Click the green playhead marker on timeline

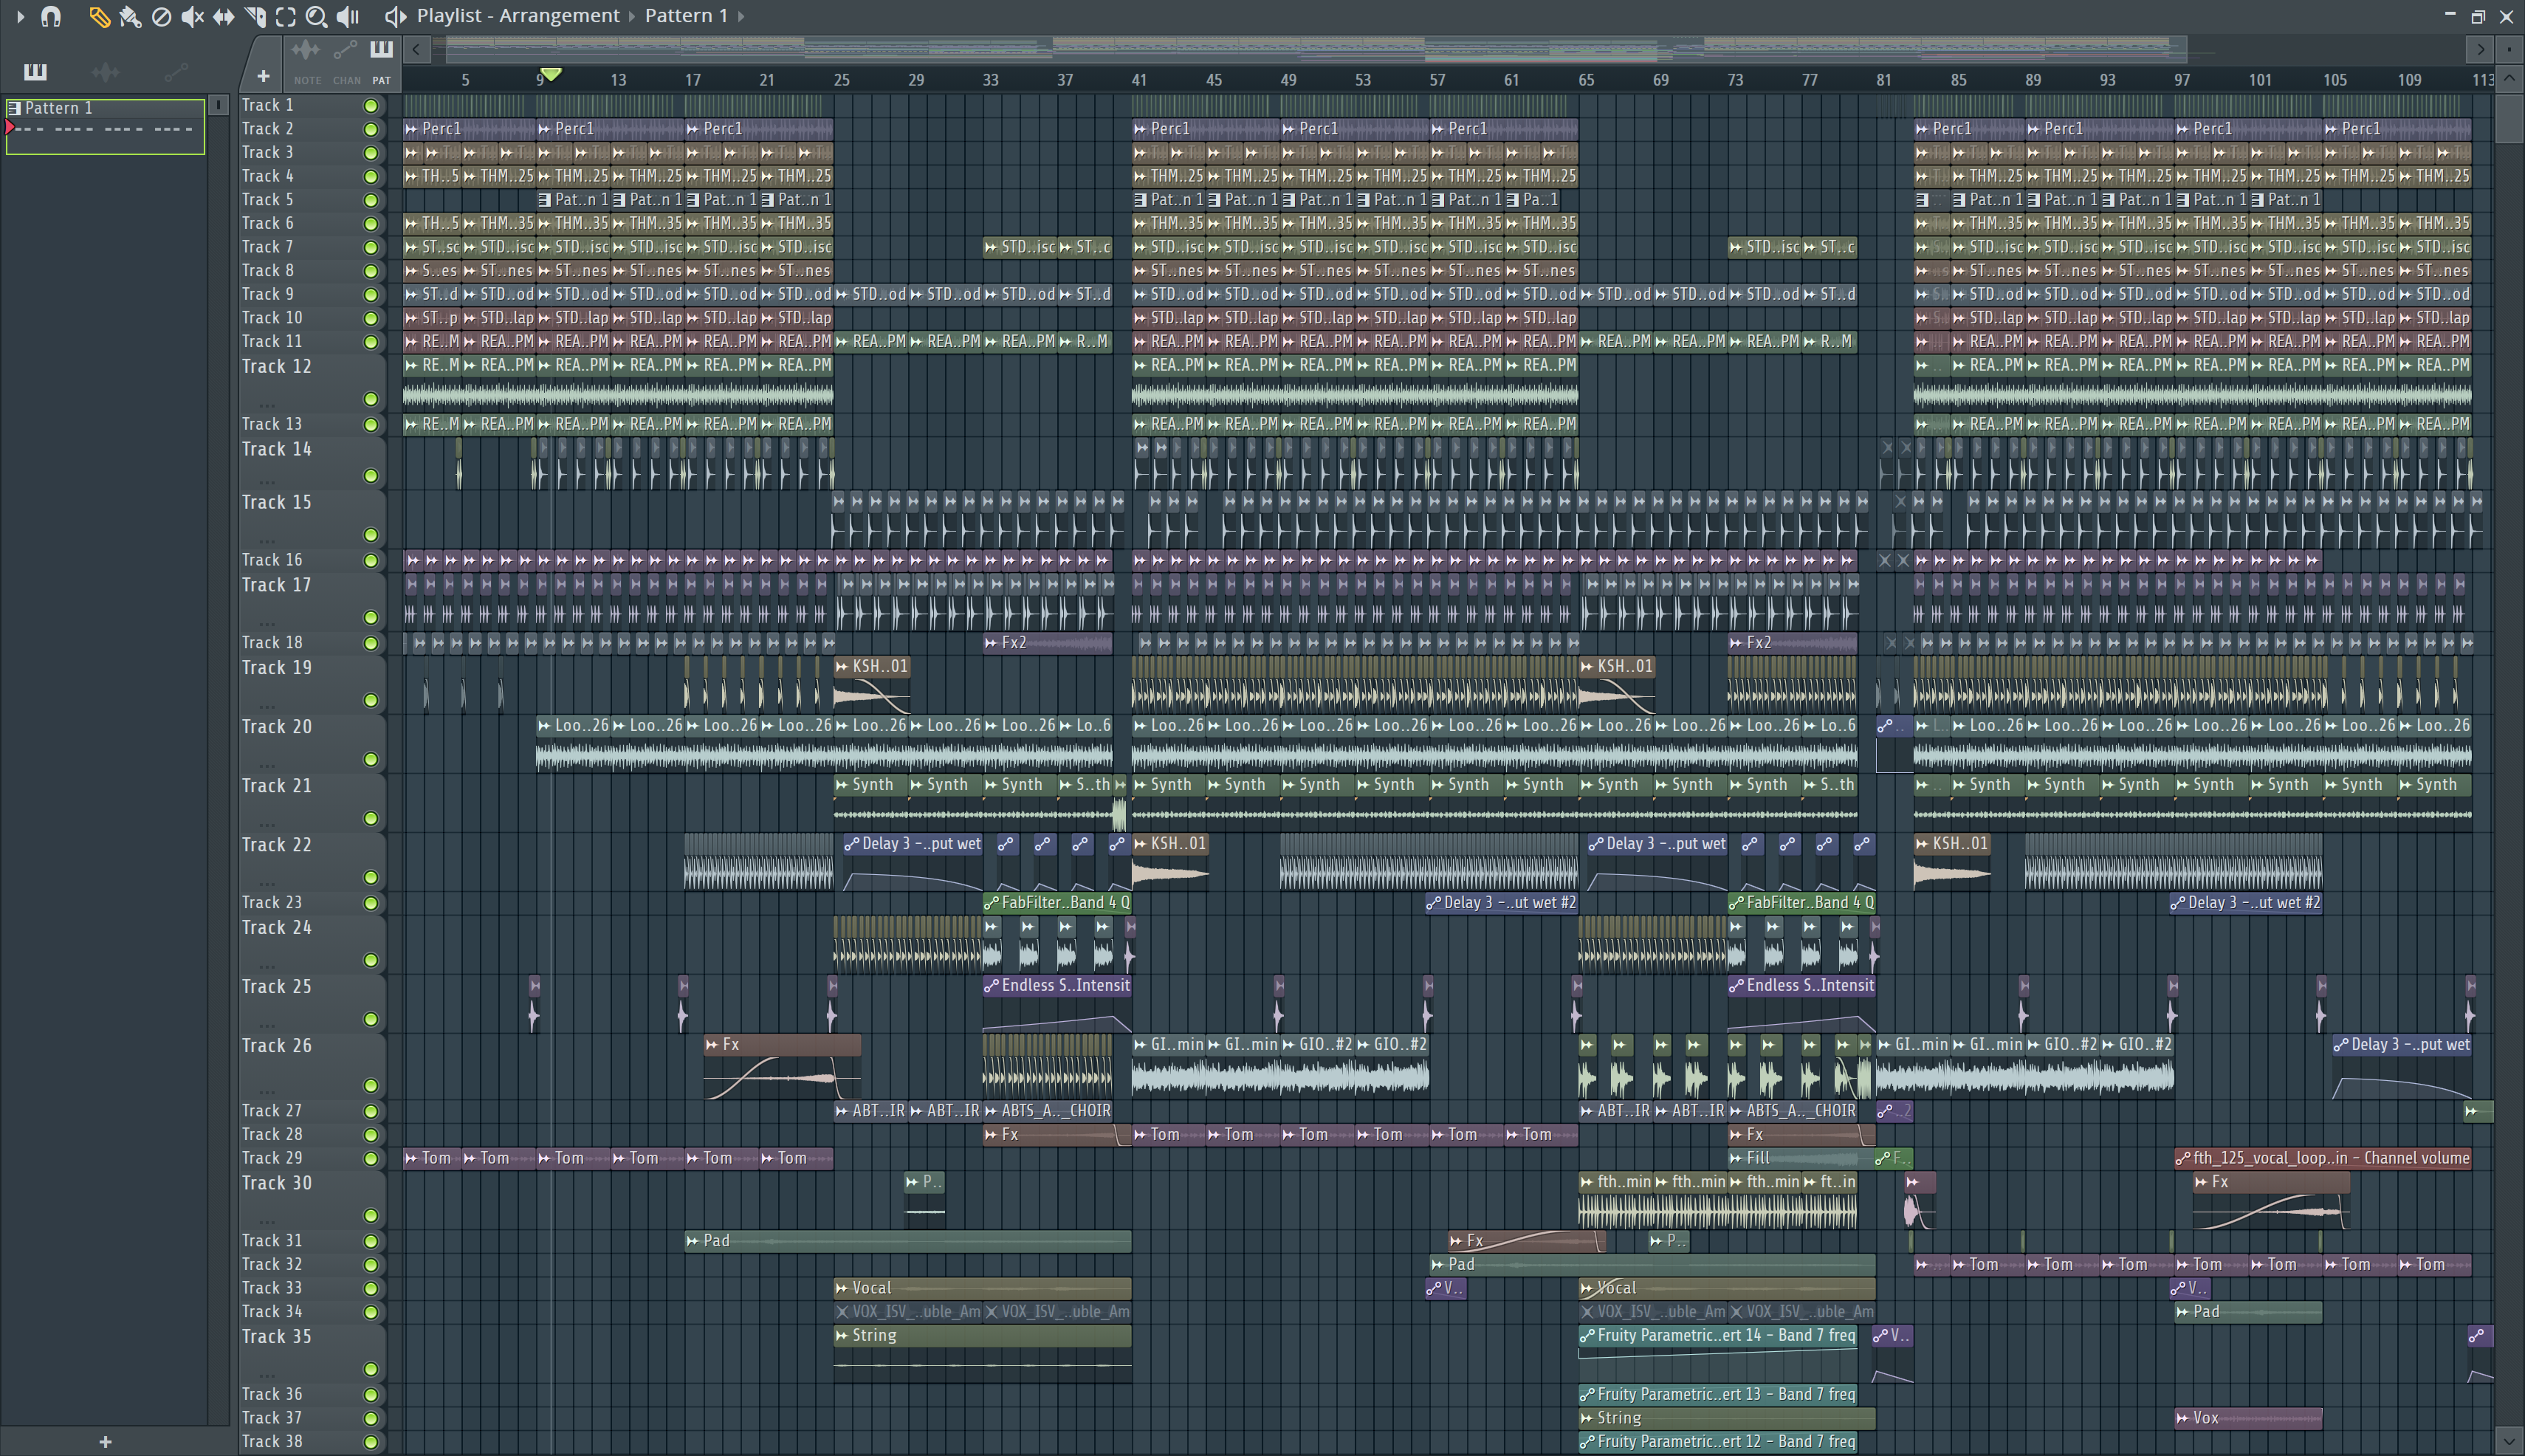click(x=550, y=74)
